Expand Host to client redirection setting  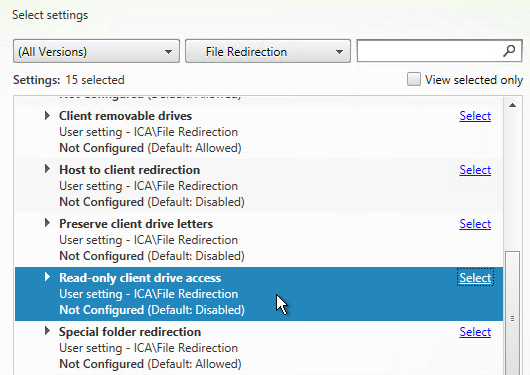pos(47,169)
